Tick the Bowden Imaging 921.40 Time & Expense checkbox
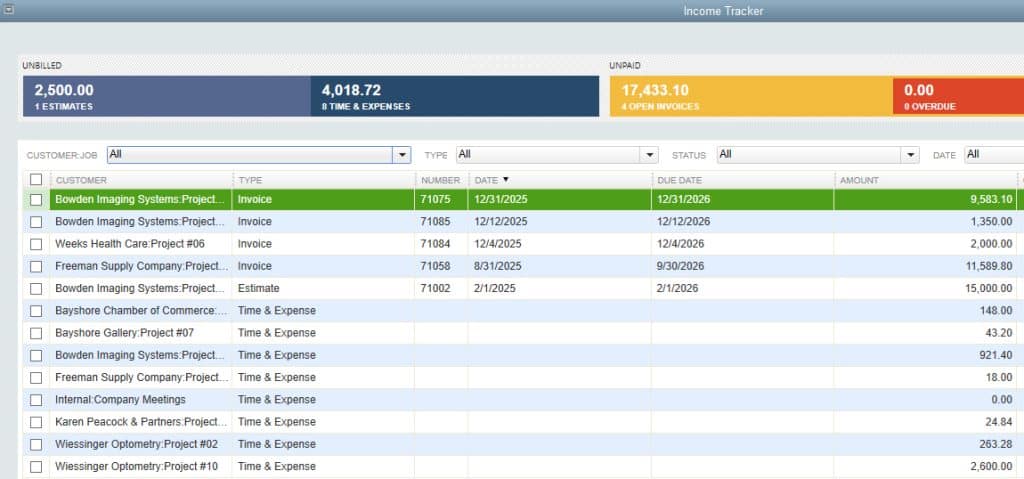The image size is (1024, 479). (x=36, y=355)
